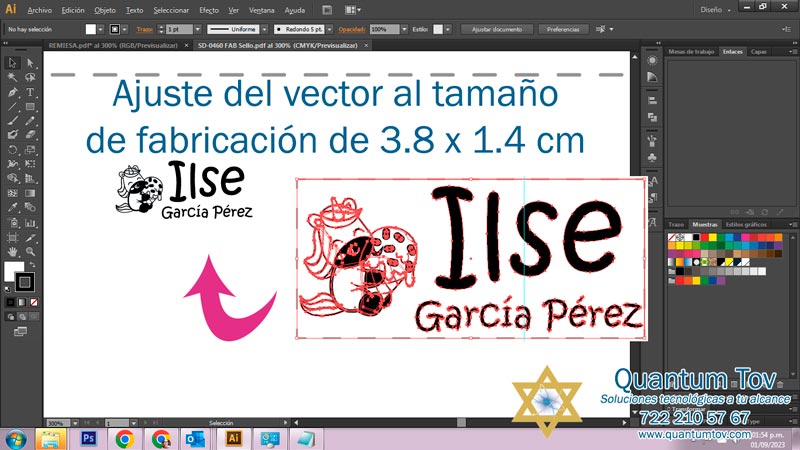Open the Brushes panel dock icon
Image resolution: width=800 pixels, height=450 pixels.
click(x=652, y=141)
